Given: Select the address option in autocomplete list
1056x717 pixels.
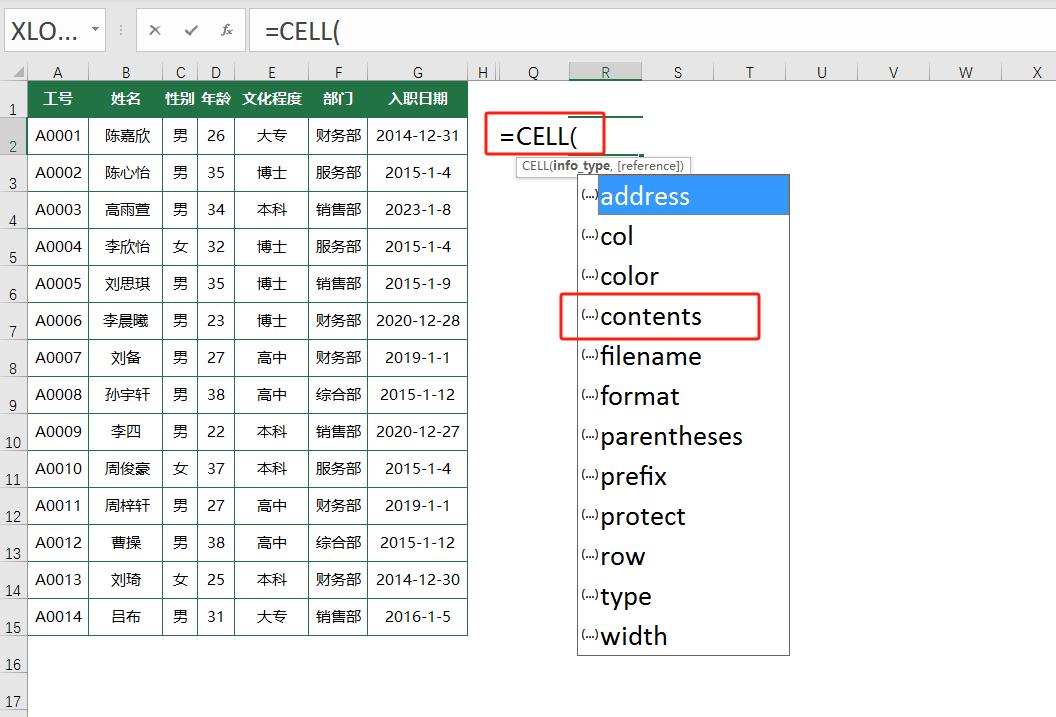Looking at the screenshot, I should (x=684, y=196).
